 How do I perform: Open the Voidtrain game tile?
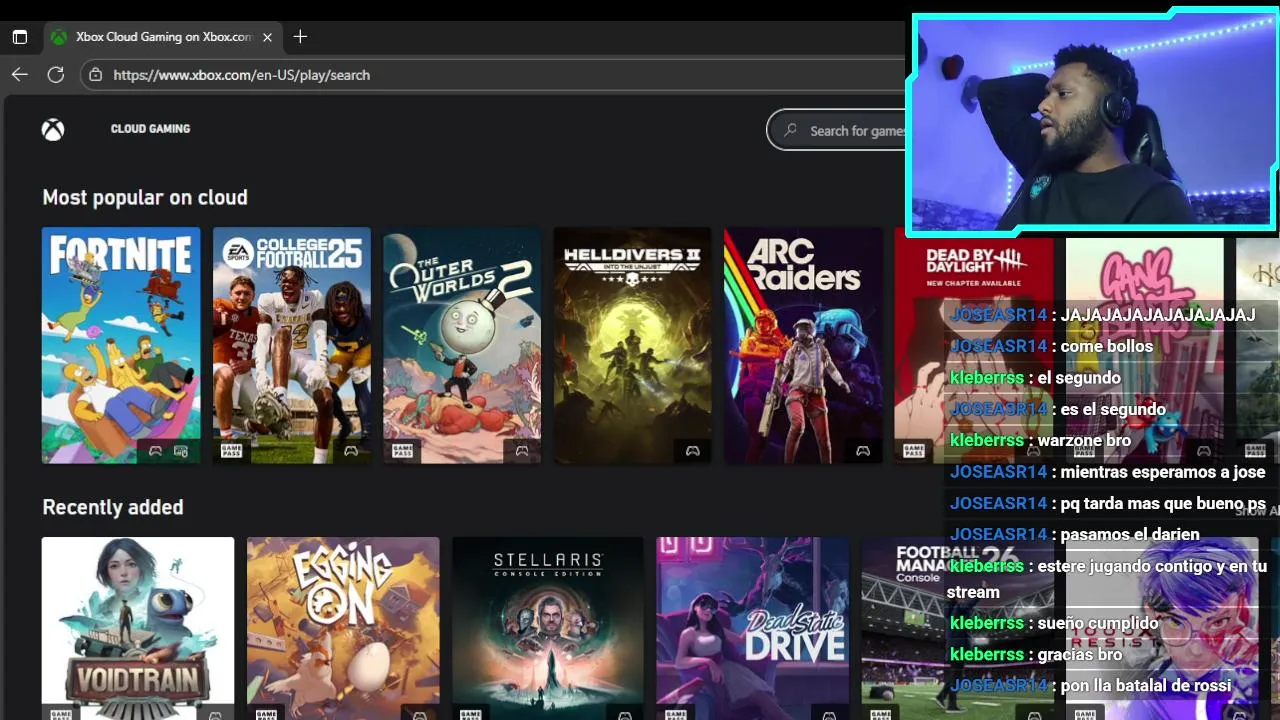138,628
